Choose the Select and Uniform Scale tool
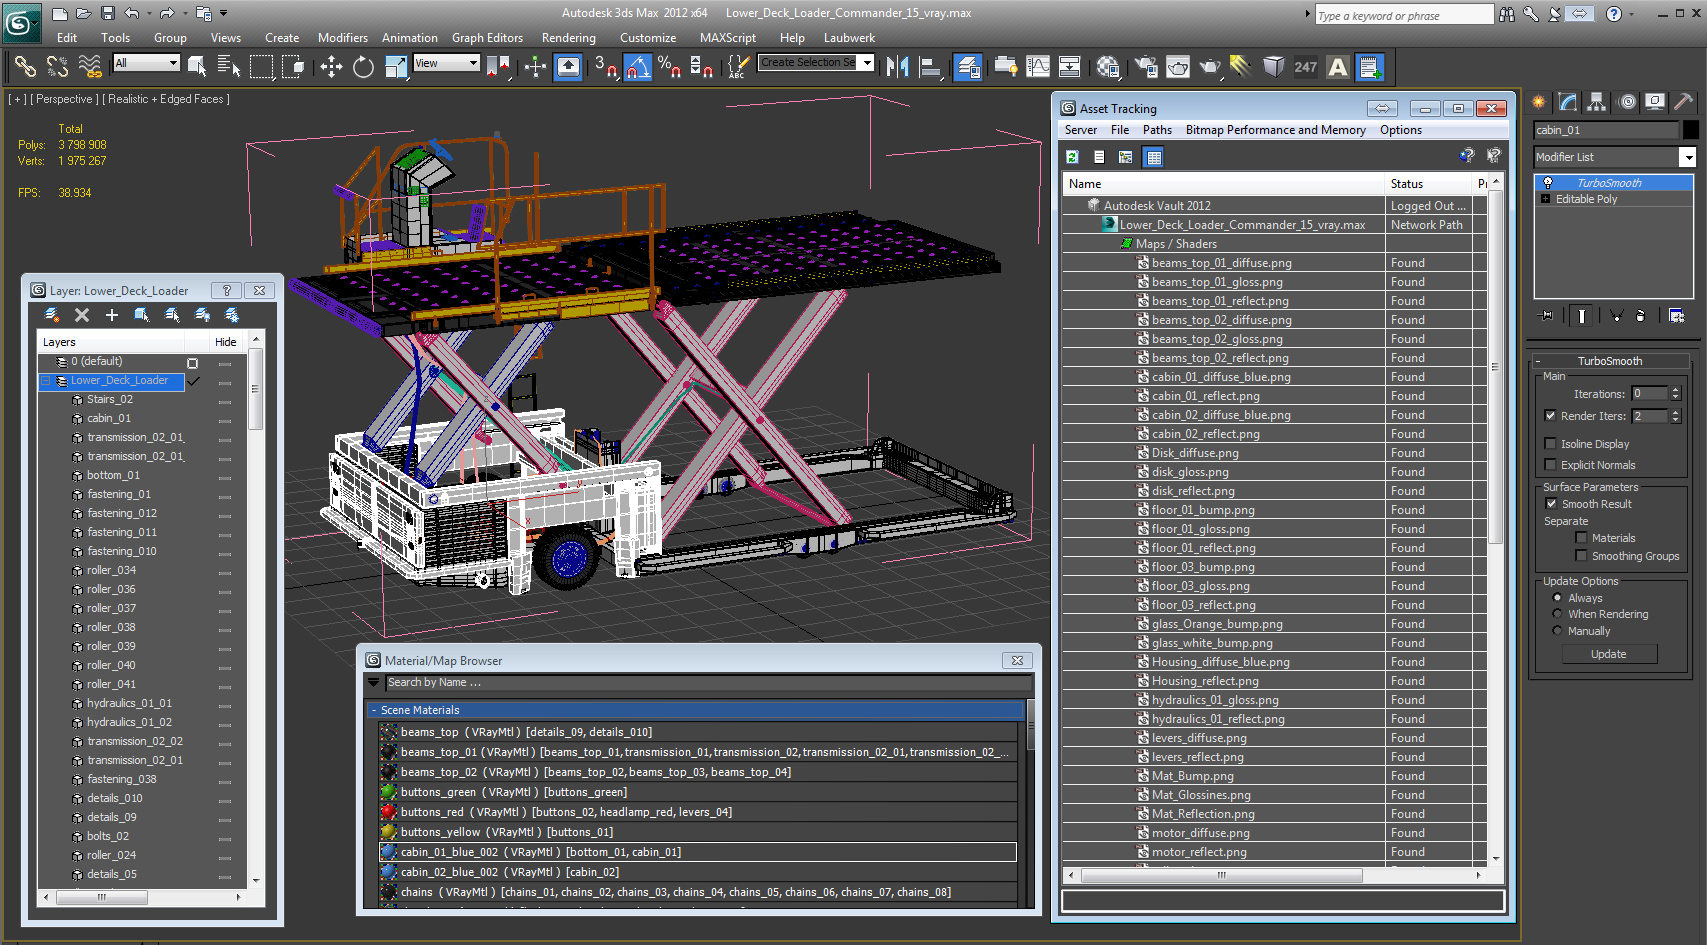1707x945 pixels. click(396, 67)
